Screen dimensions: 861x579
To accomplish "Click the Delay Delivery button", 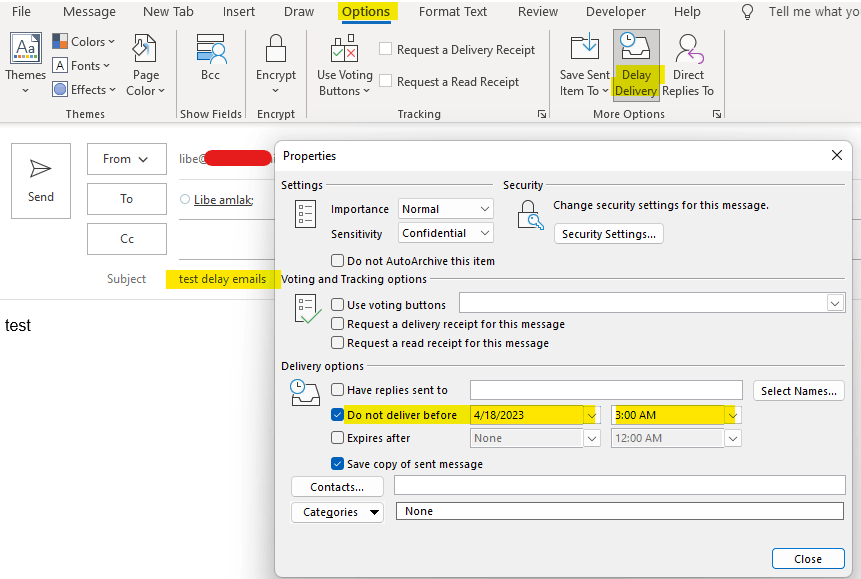I will click(636, 65).
